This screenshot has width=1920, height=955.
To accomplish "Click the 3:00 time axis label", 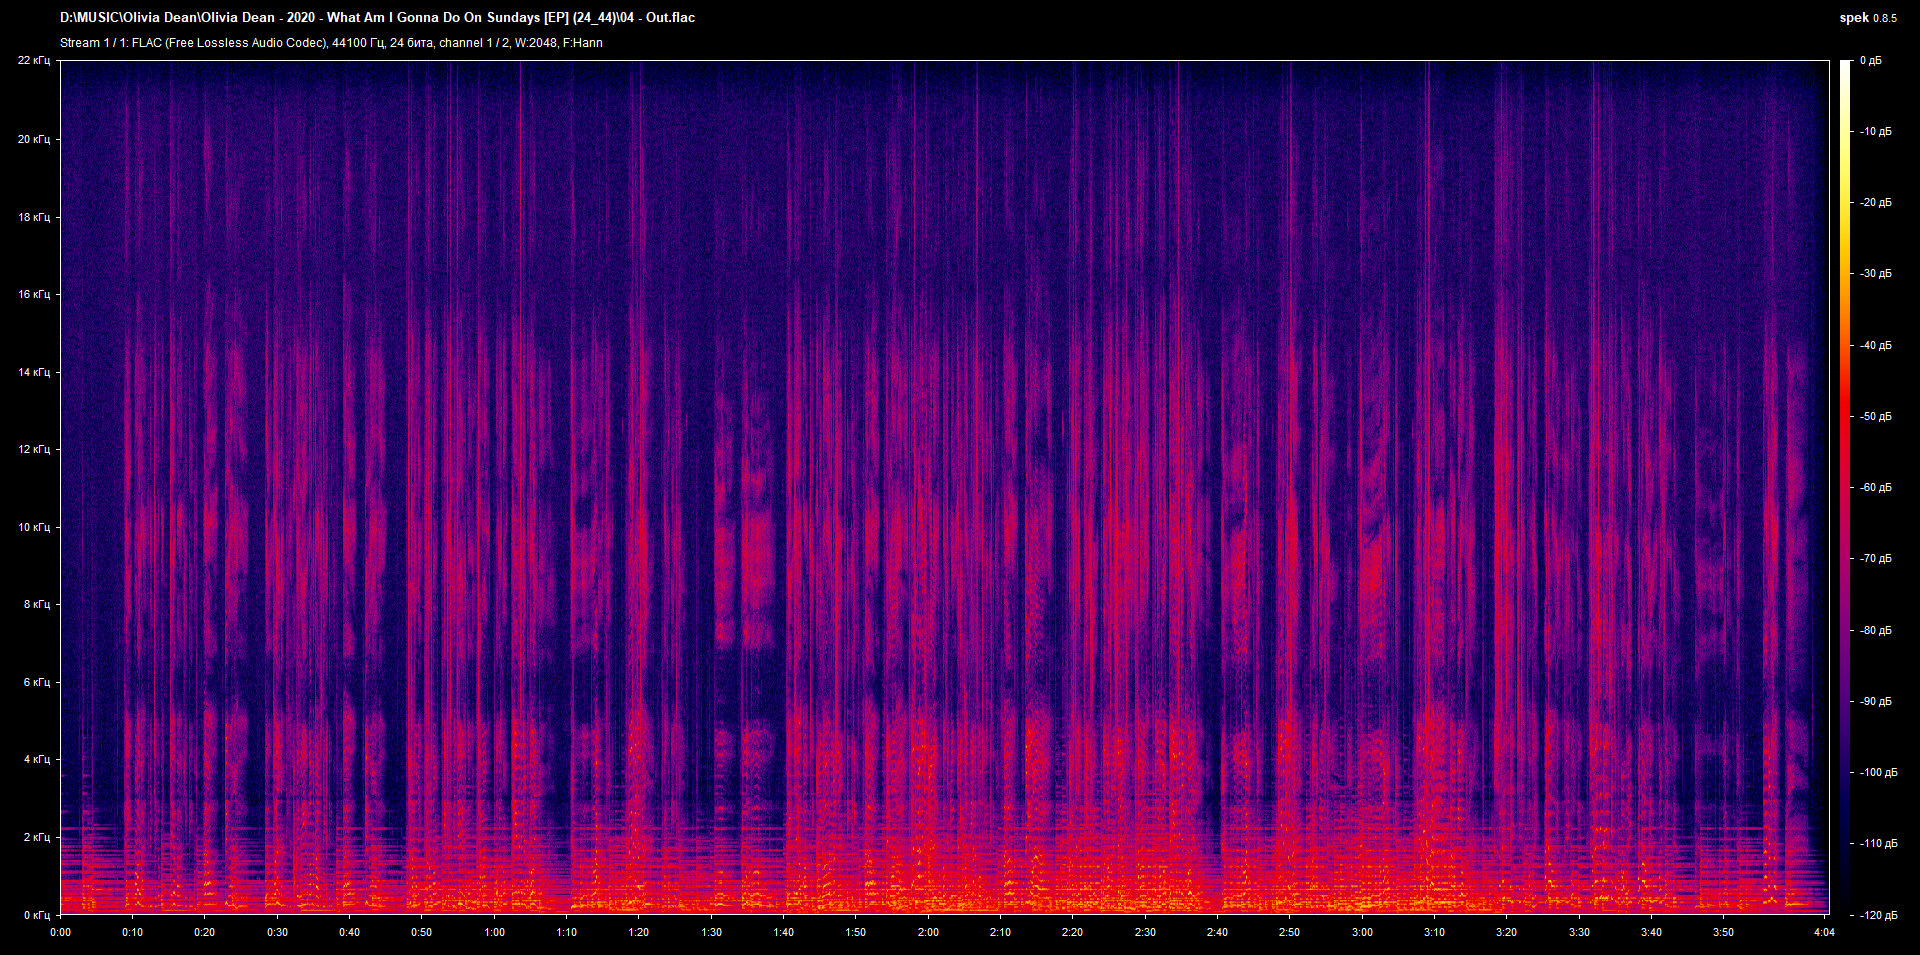I will pyautogui.click(x=1362, y=932).
